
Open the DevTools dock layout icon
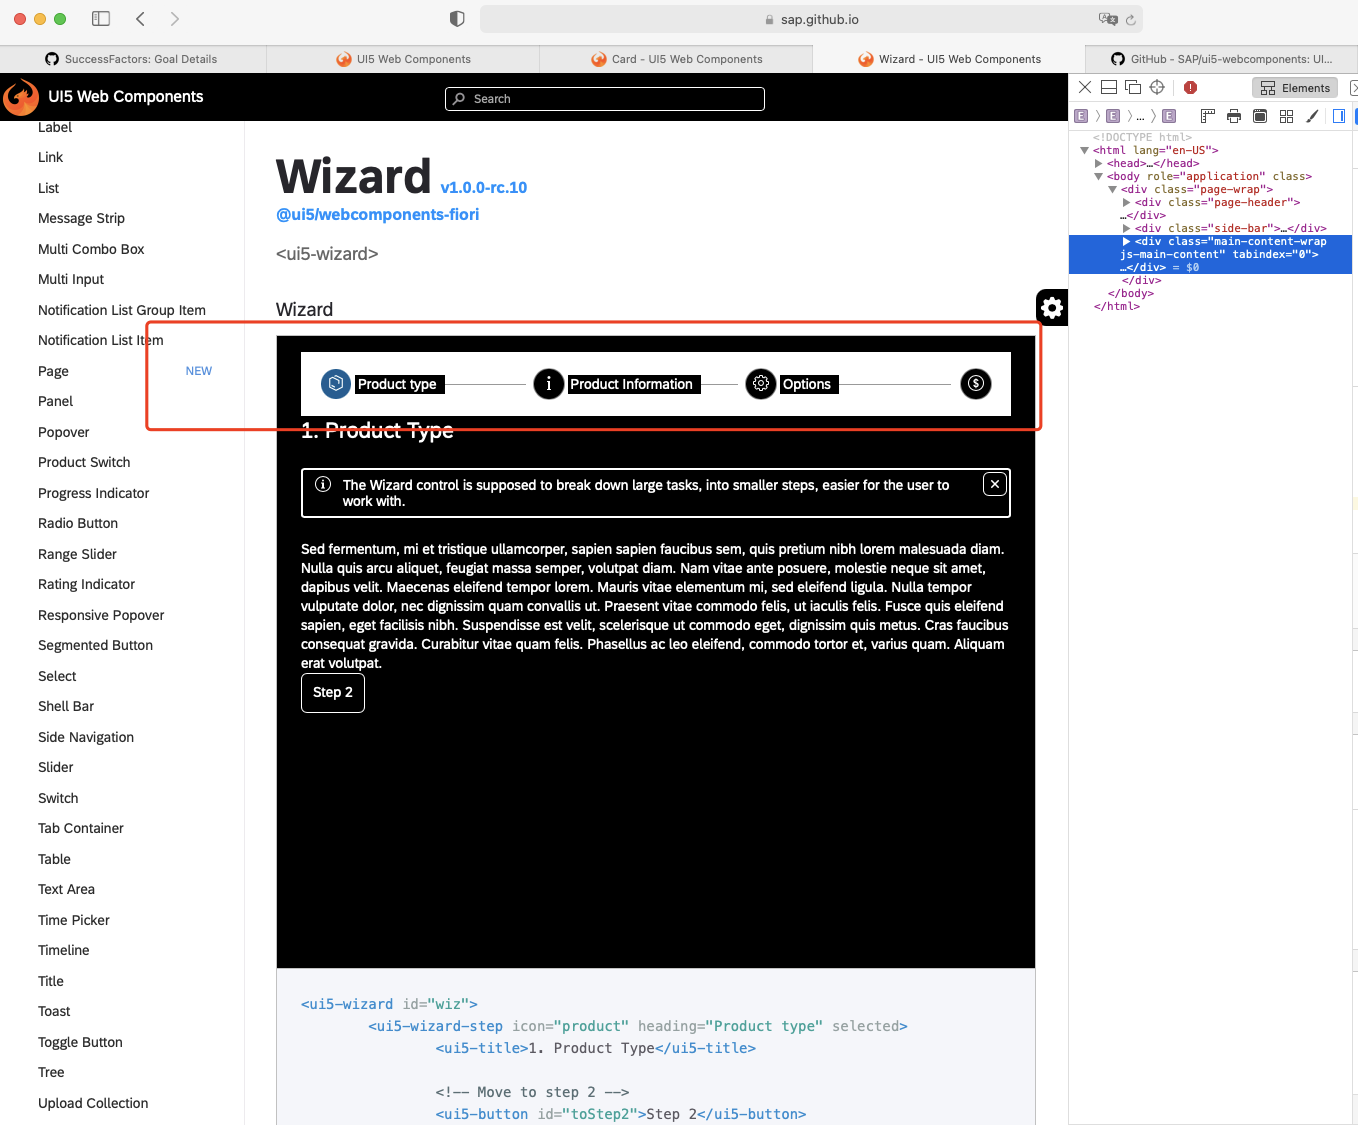tap(1108, 87)
